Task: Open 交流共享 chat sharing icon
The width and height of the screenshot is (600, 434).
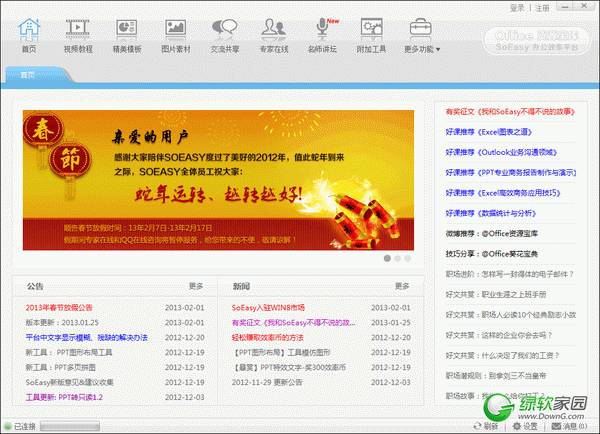Action: 225,35
